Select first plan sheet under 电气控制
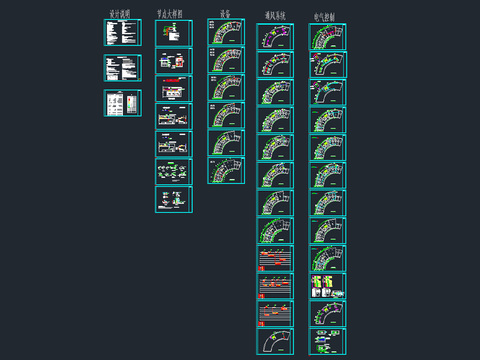 [x=327, y=37]
